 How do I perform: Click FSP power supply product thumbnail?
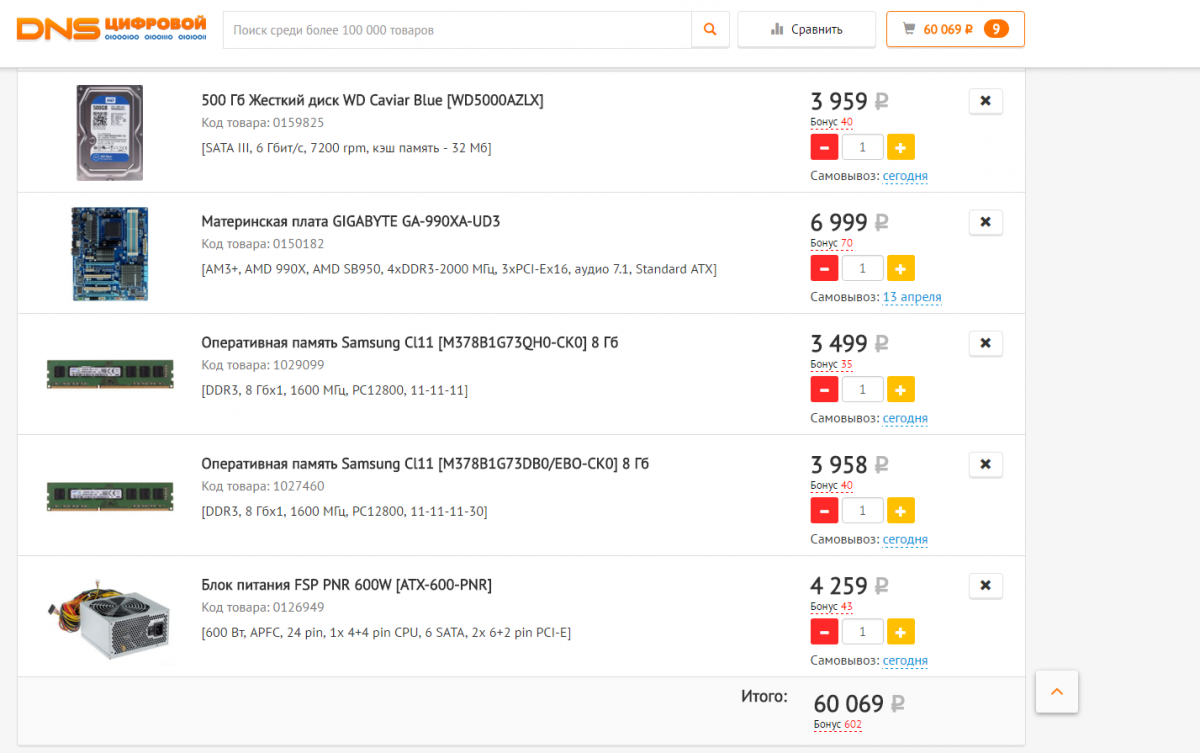[x=110, y=619]
